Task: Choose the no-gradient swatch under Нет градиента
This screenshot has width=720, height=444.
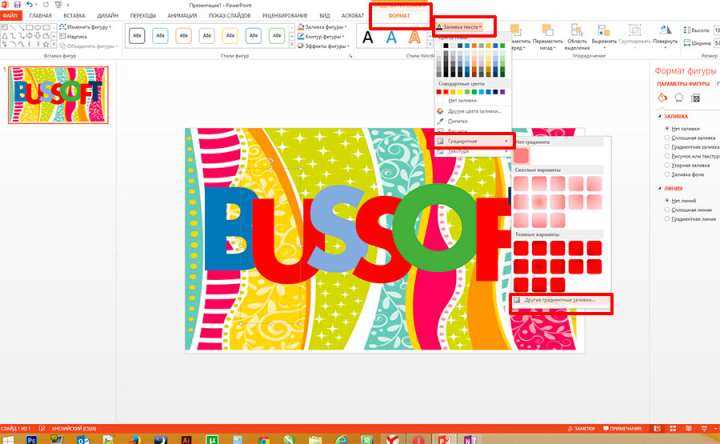Action: pyautogui.click(x=521, y=156)
